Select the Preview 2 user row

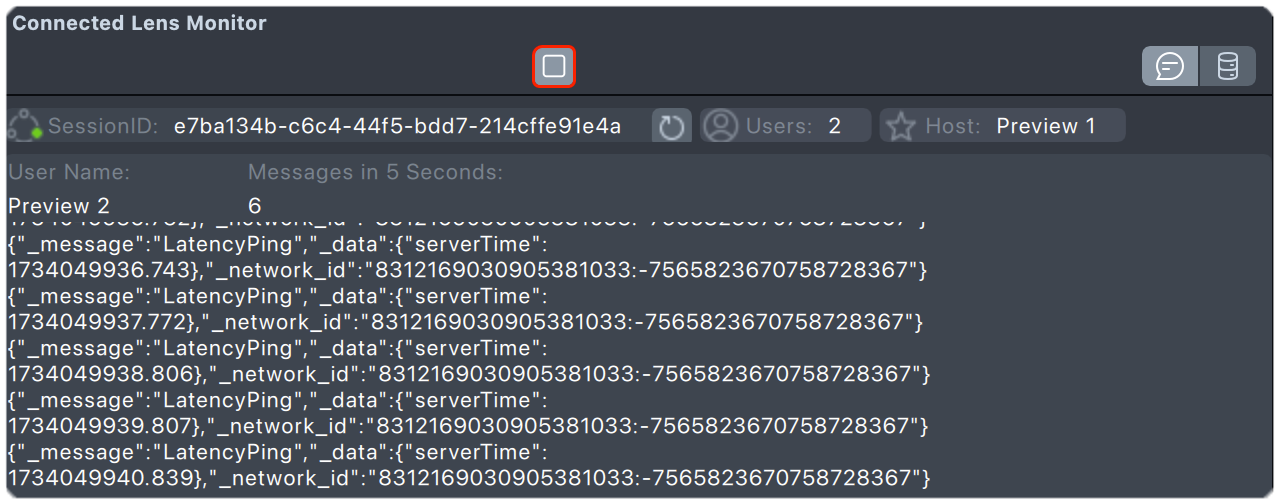click(59, 206)
